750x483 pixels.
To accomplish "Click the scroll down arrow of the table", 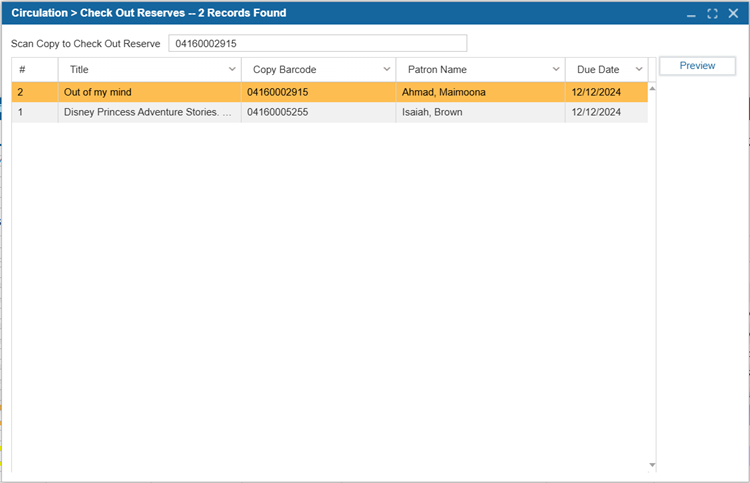I will coord(652,465).
